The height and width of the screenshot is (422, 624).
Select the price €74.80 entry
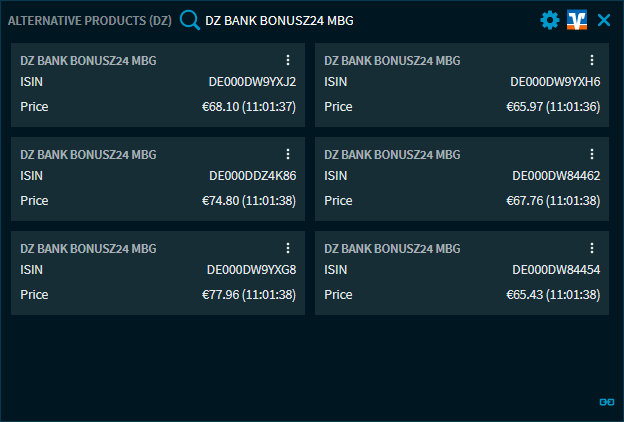tap(248, 201)
